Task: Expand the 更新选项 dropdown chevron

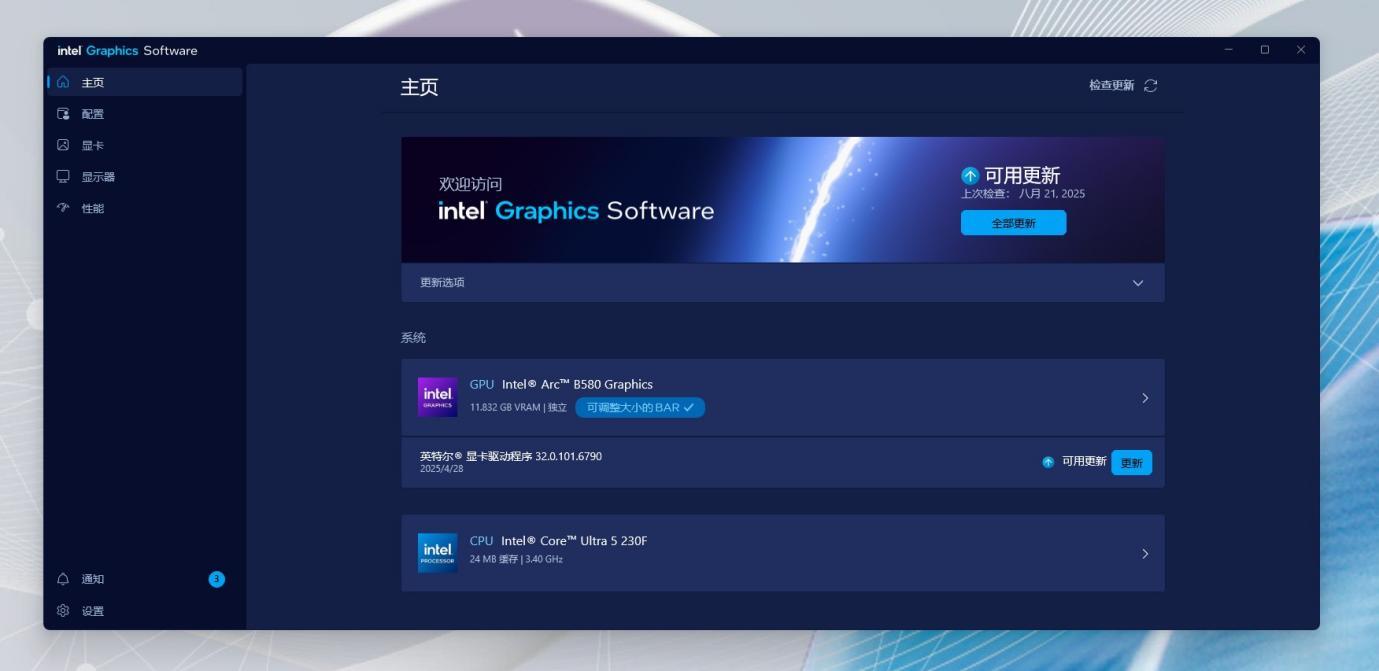Action: coord(1137,283)
